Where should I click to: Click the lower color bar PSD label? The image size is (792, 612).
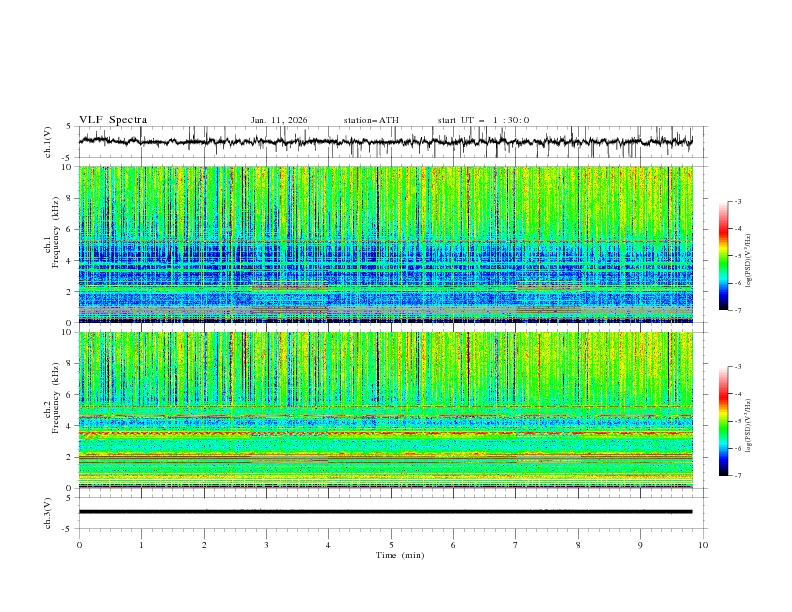749,426
